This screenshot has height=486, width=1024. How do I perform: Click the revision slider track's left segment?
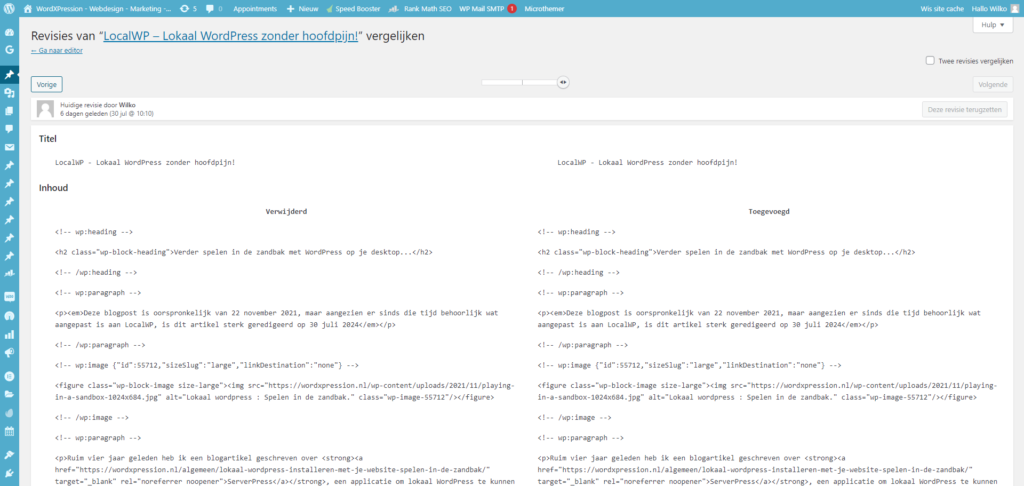click(502, 82)
